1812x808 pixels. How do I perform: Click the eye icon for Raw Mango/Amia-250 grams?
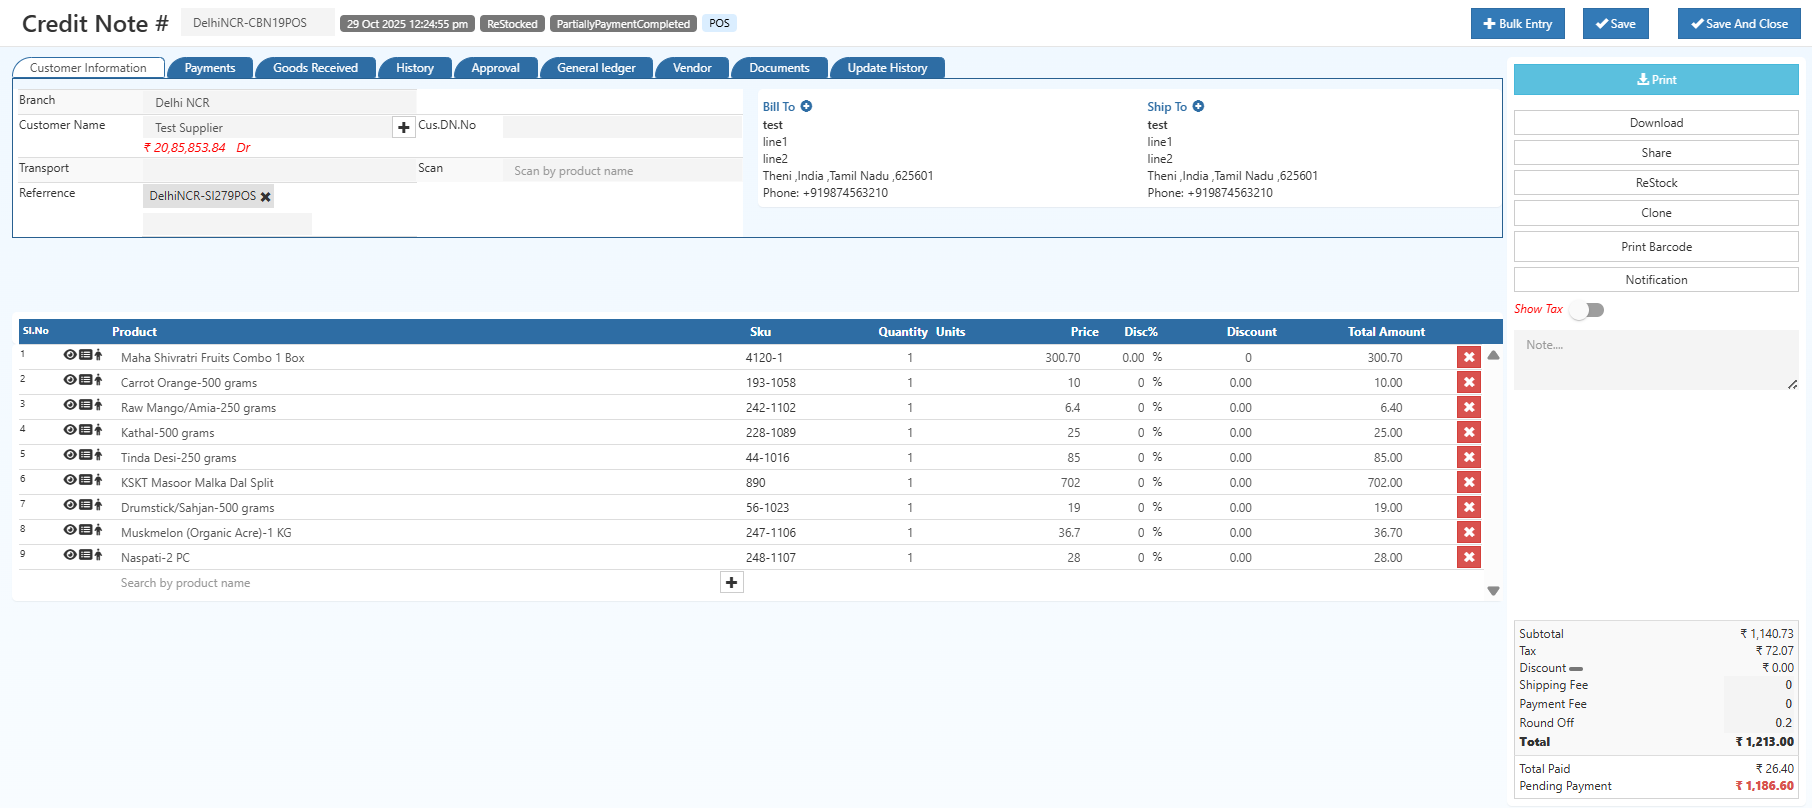click(x=70, y=405)
